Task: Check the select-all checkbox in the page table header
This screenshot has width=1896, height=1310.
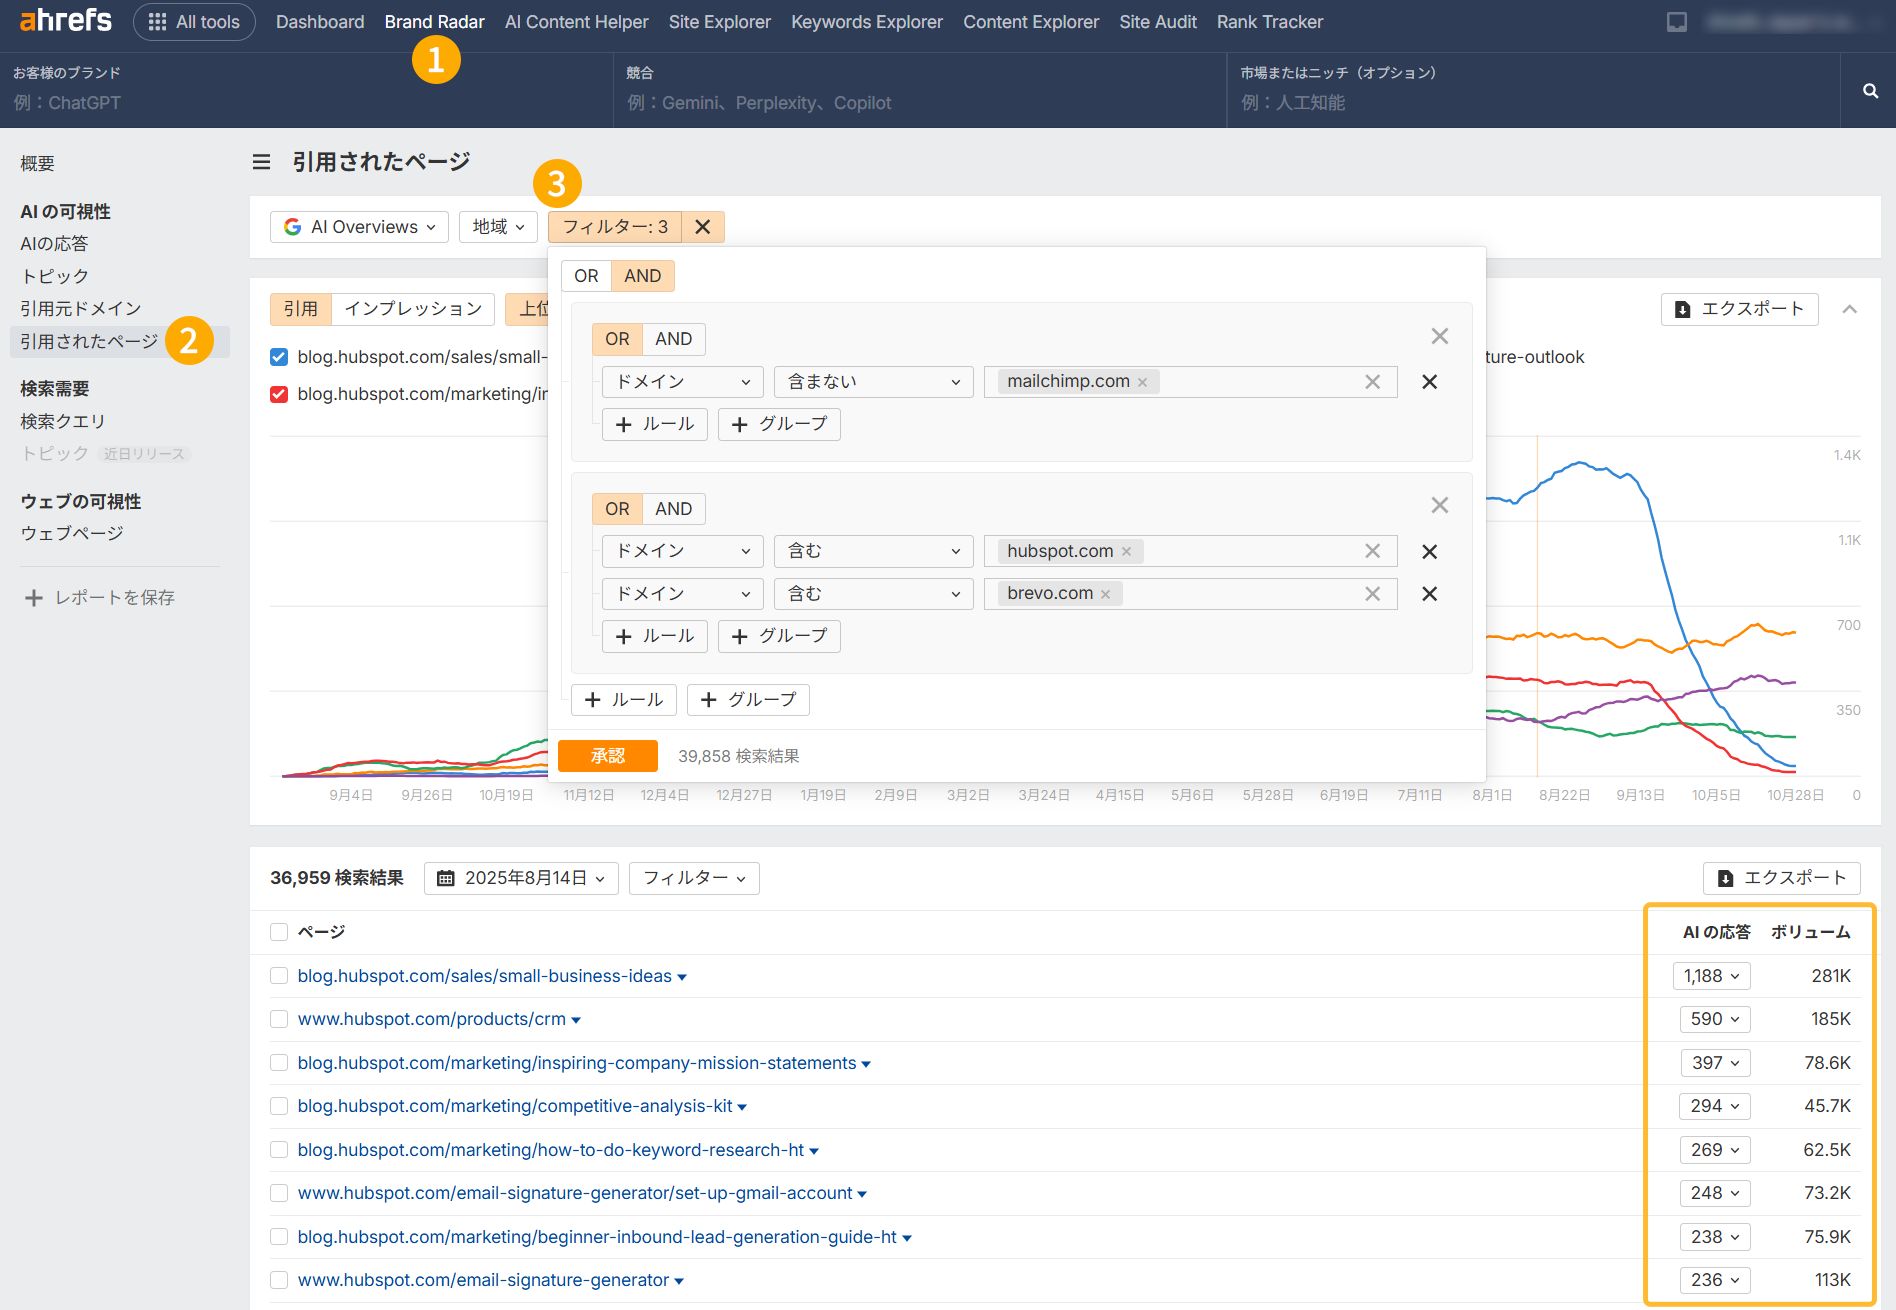Action: [x=278, y=931]
